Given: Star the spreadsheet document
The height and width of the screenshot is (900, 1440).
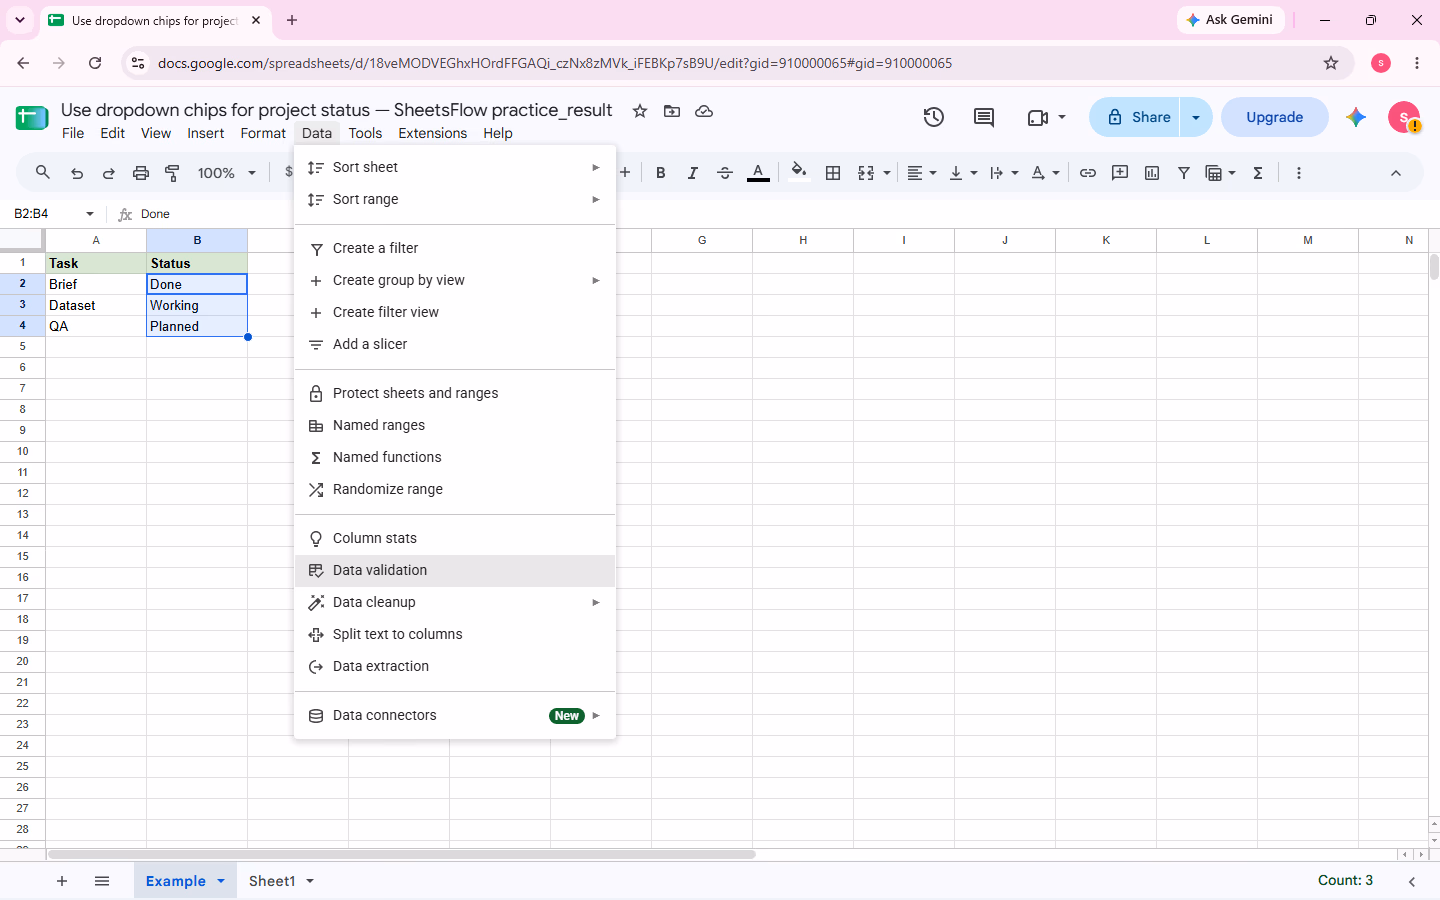Looking at the screenshot, I should (640, 111).
